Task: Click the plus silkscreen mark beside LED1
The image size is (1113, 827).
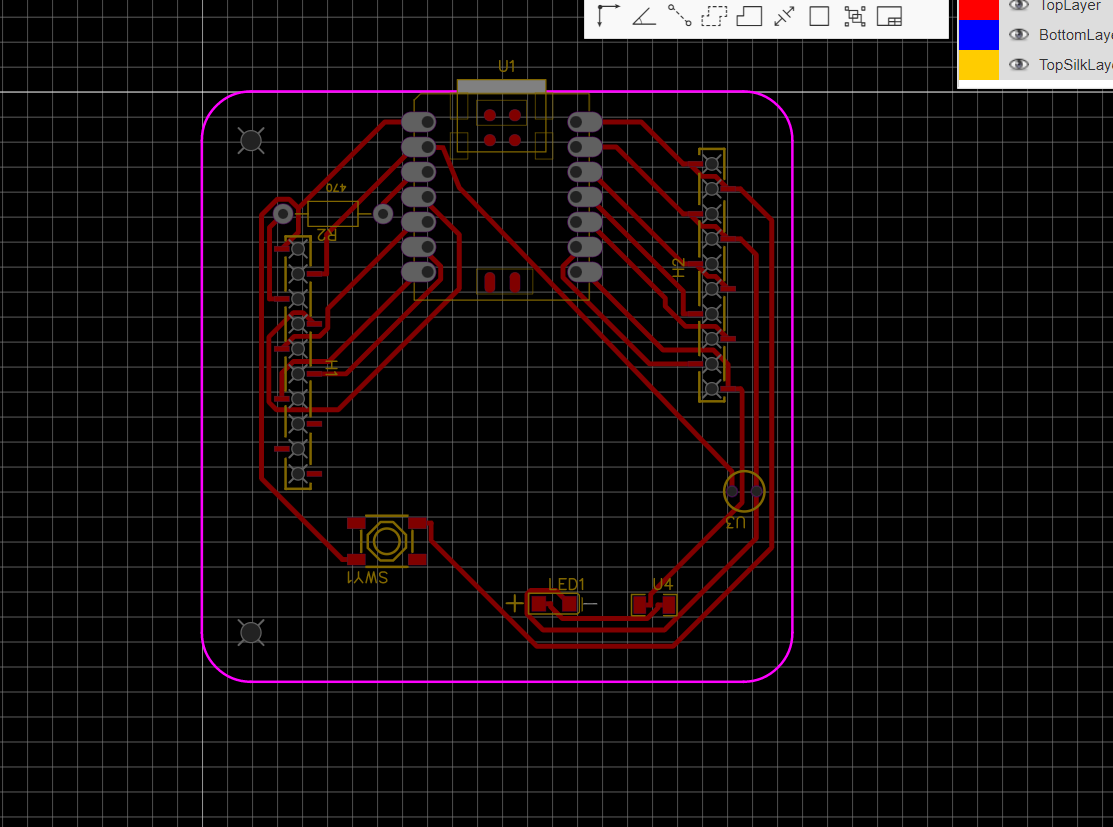Action: [514, 604]
